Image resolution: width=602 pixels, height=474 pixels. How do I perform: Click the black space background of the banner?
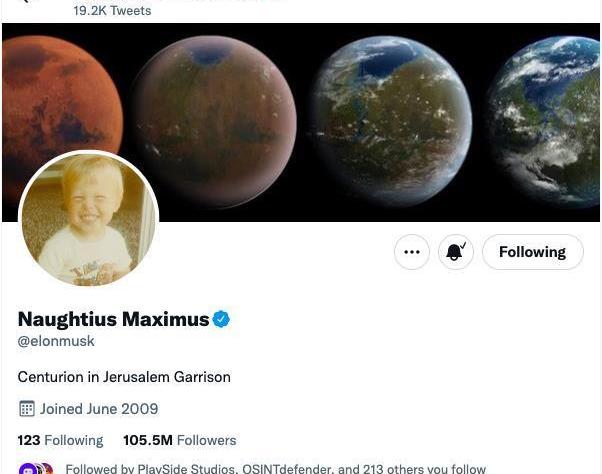[x=303, y=215]
